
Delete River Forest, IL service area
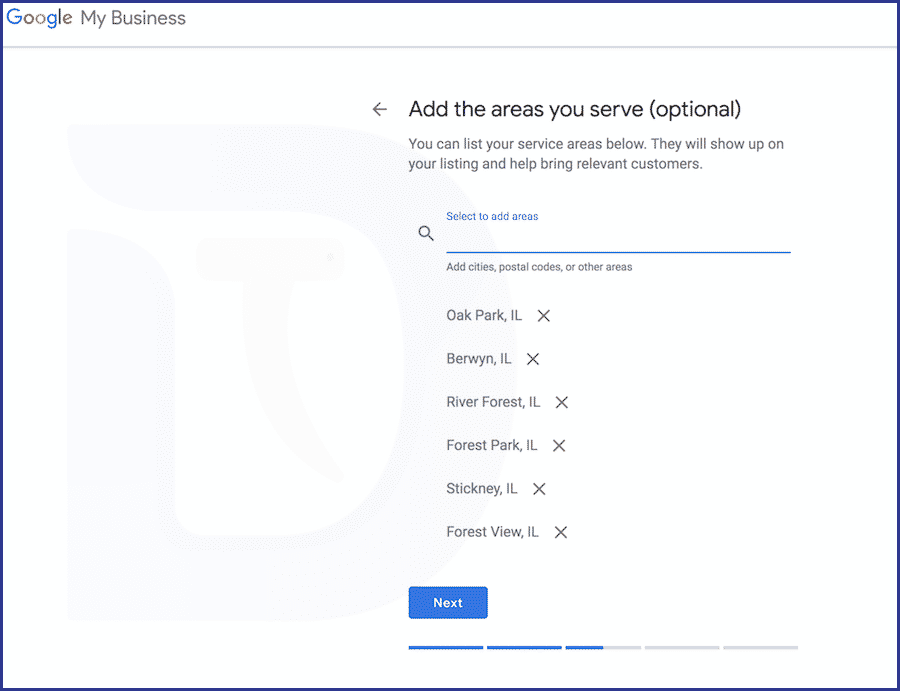[x=561, y=402]
